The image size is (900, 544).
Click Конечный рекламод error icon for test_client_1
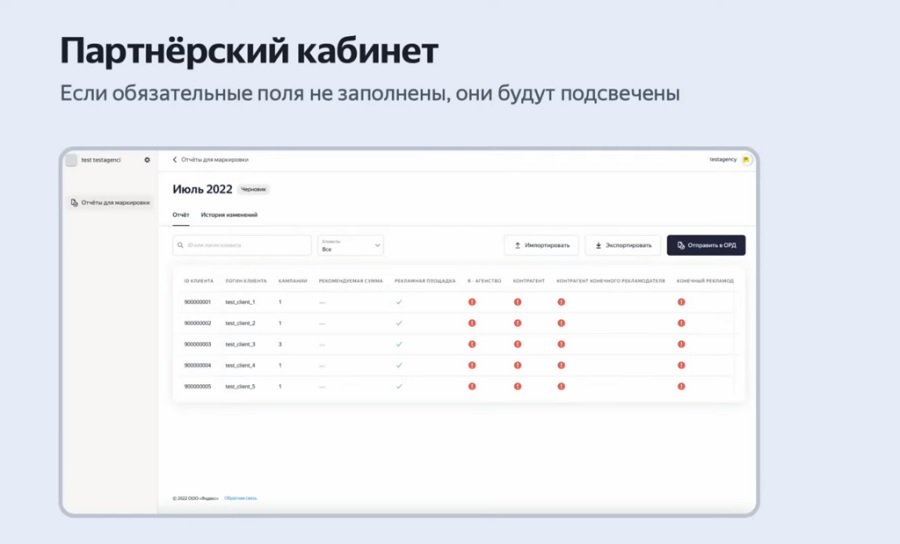pyautogui.click(x=681, y=302)
